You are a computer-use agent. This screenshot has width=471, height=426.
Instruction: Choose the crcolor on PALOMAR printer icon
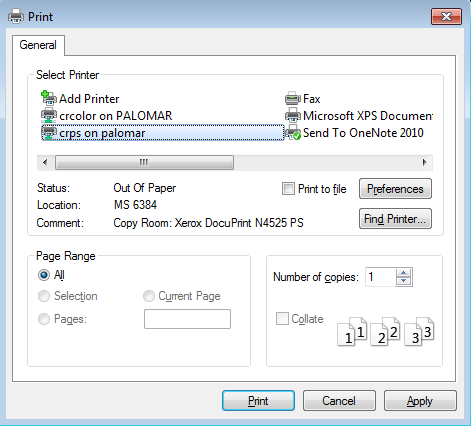click(49, 115)
